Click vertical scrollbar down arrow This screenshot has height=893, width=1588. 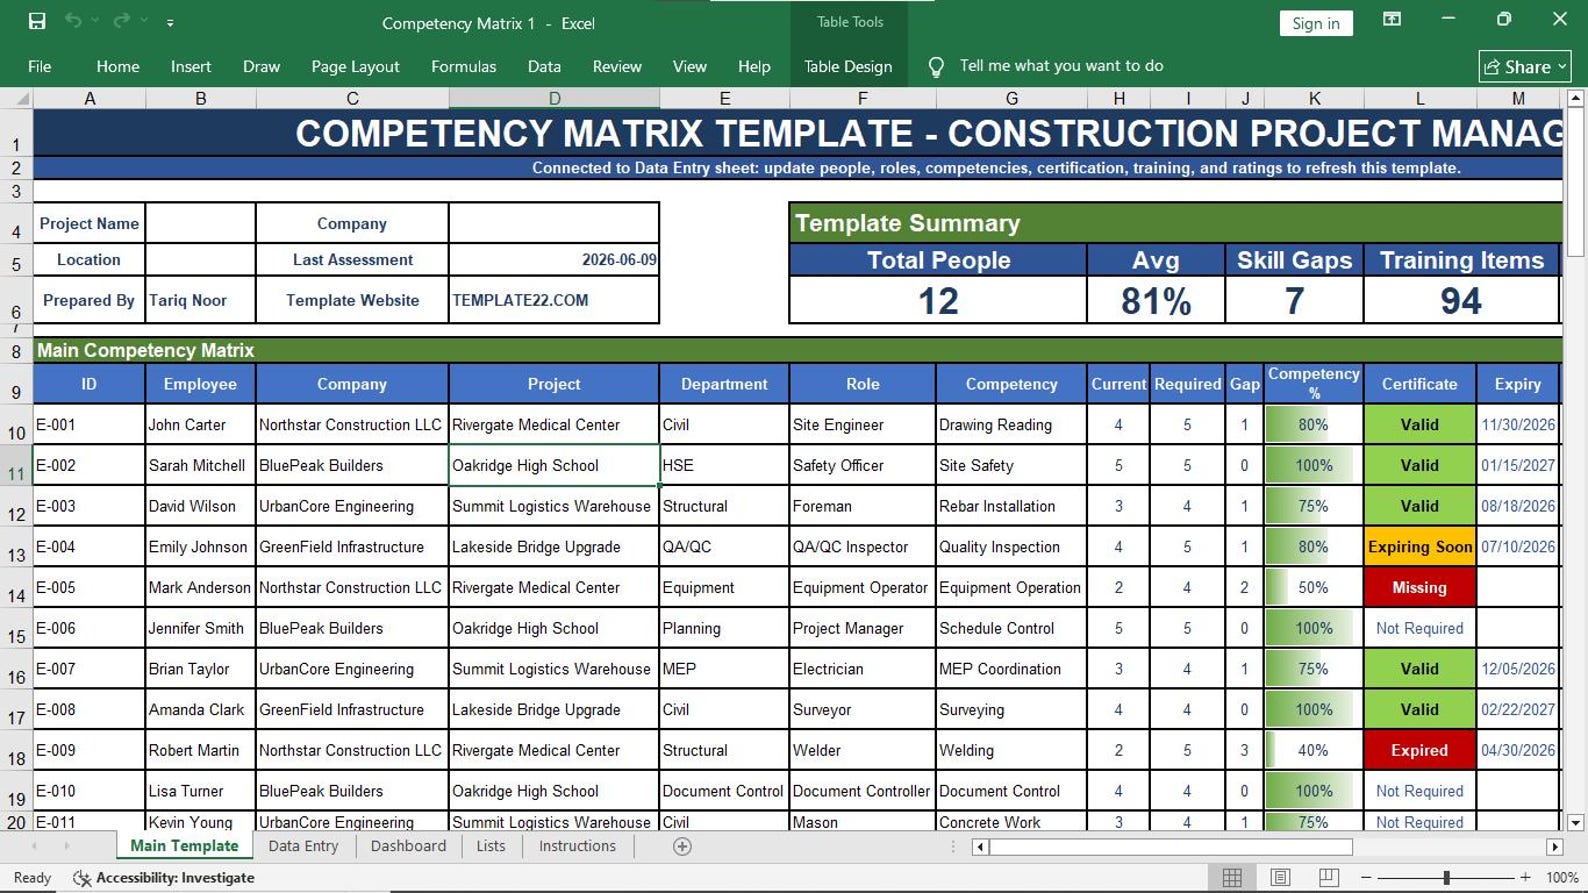(x=1575, y=823)
